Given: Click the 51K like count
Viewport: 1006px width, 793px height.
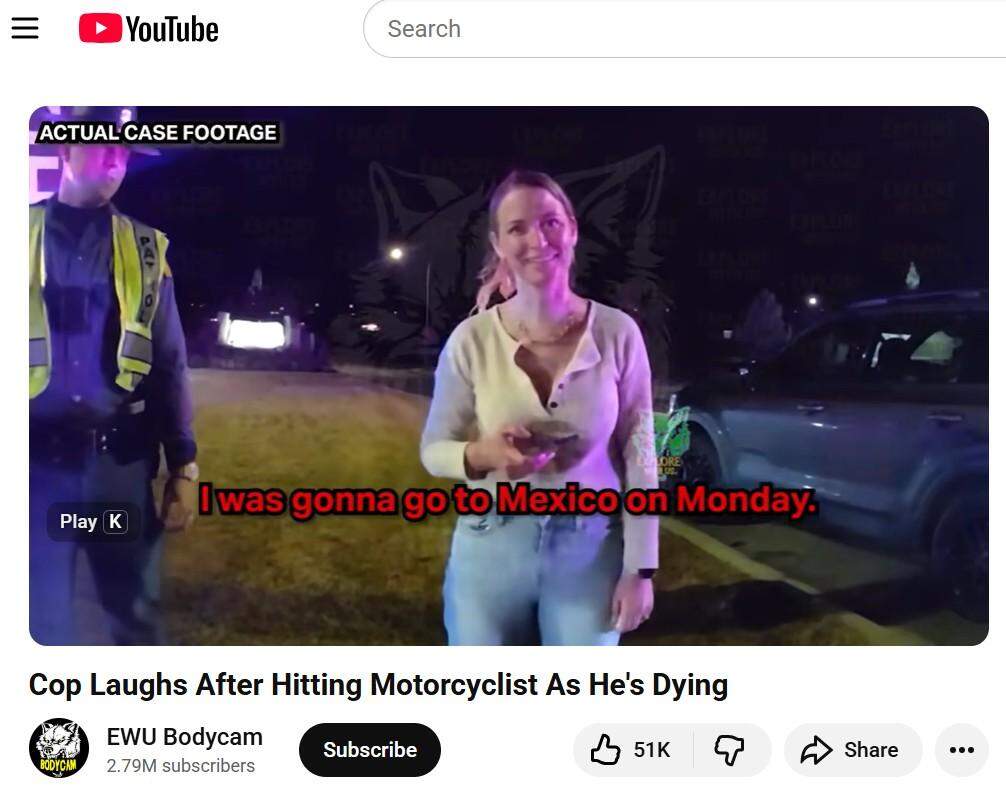Looking at the screenshot, I should [x=652, y=750].
